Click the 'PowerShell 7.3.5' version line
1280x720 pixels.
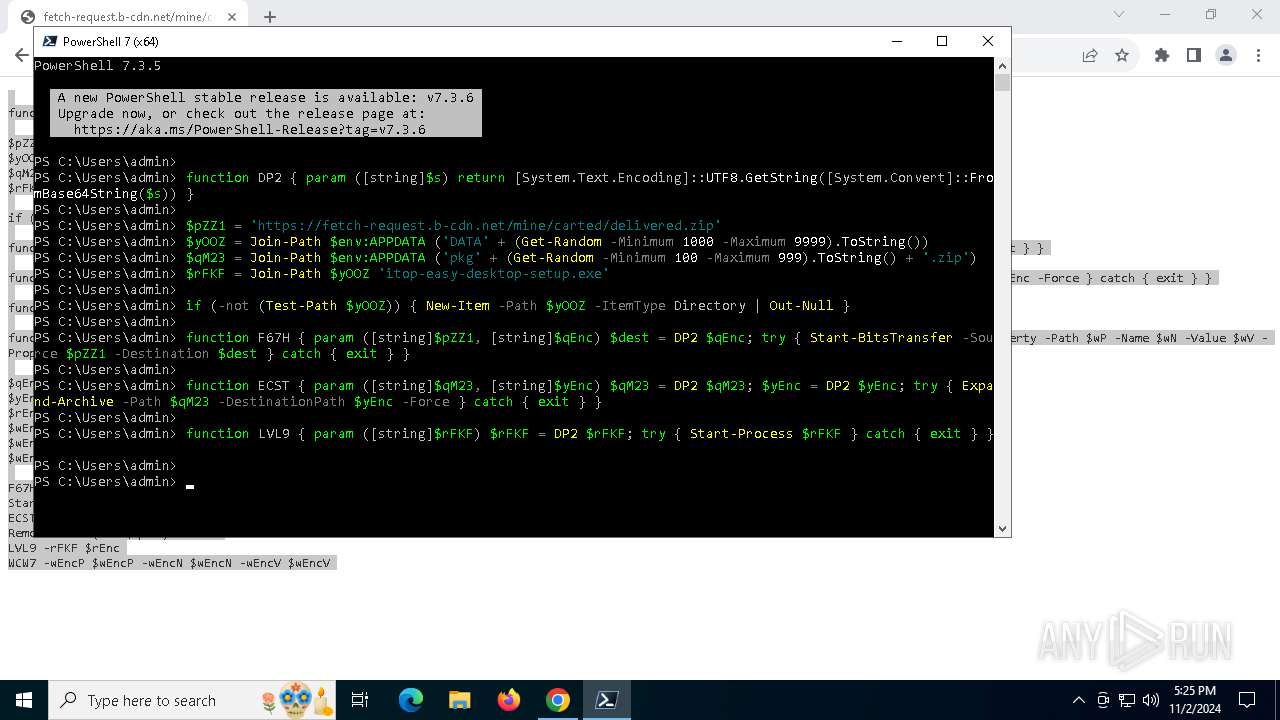(97, 66)
